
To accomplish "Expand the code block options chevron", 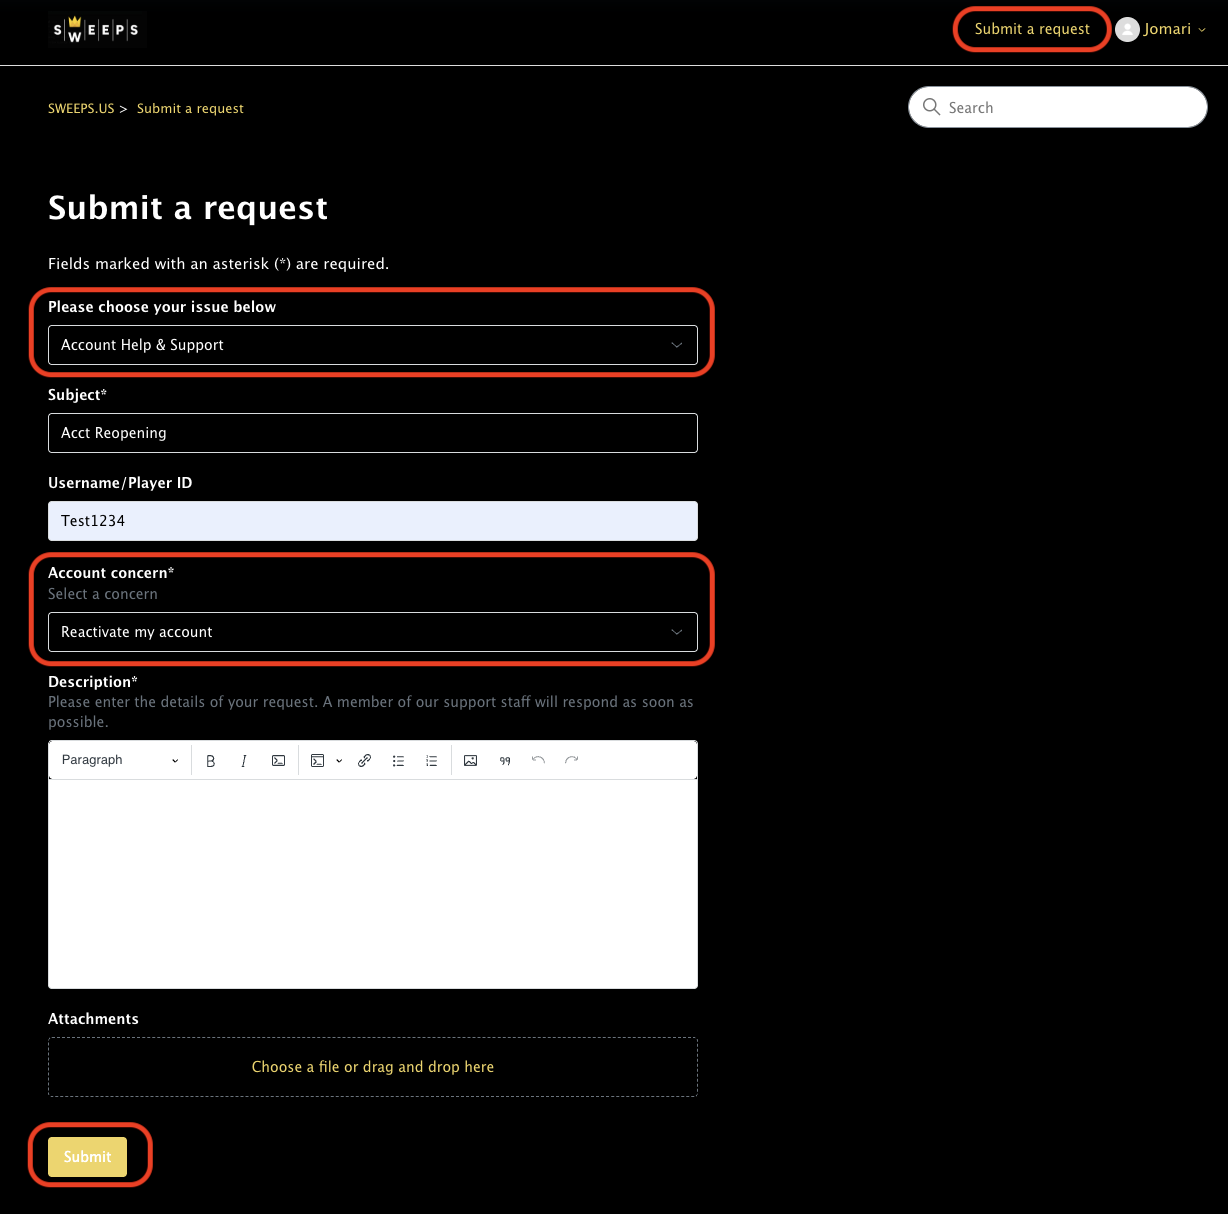I will click(x=339, y=760).
